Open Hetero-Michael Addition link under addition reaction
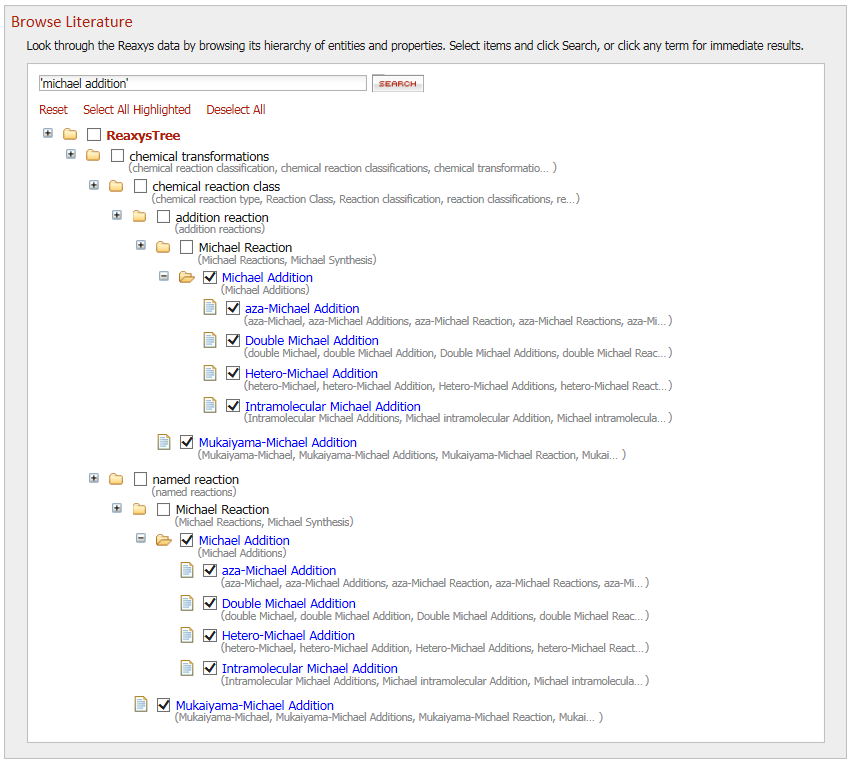This screenshot has height=762, width=857. point(311,373)
